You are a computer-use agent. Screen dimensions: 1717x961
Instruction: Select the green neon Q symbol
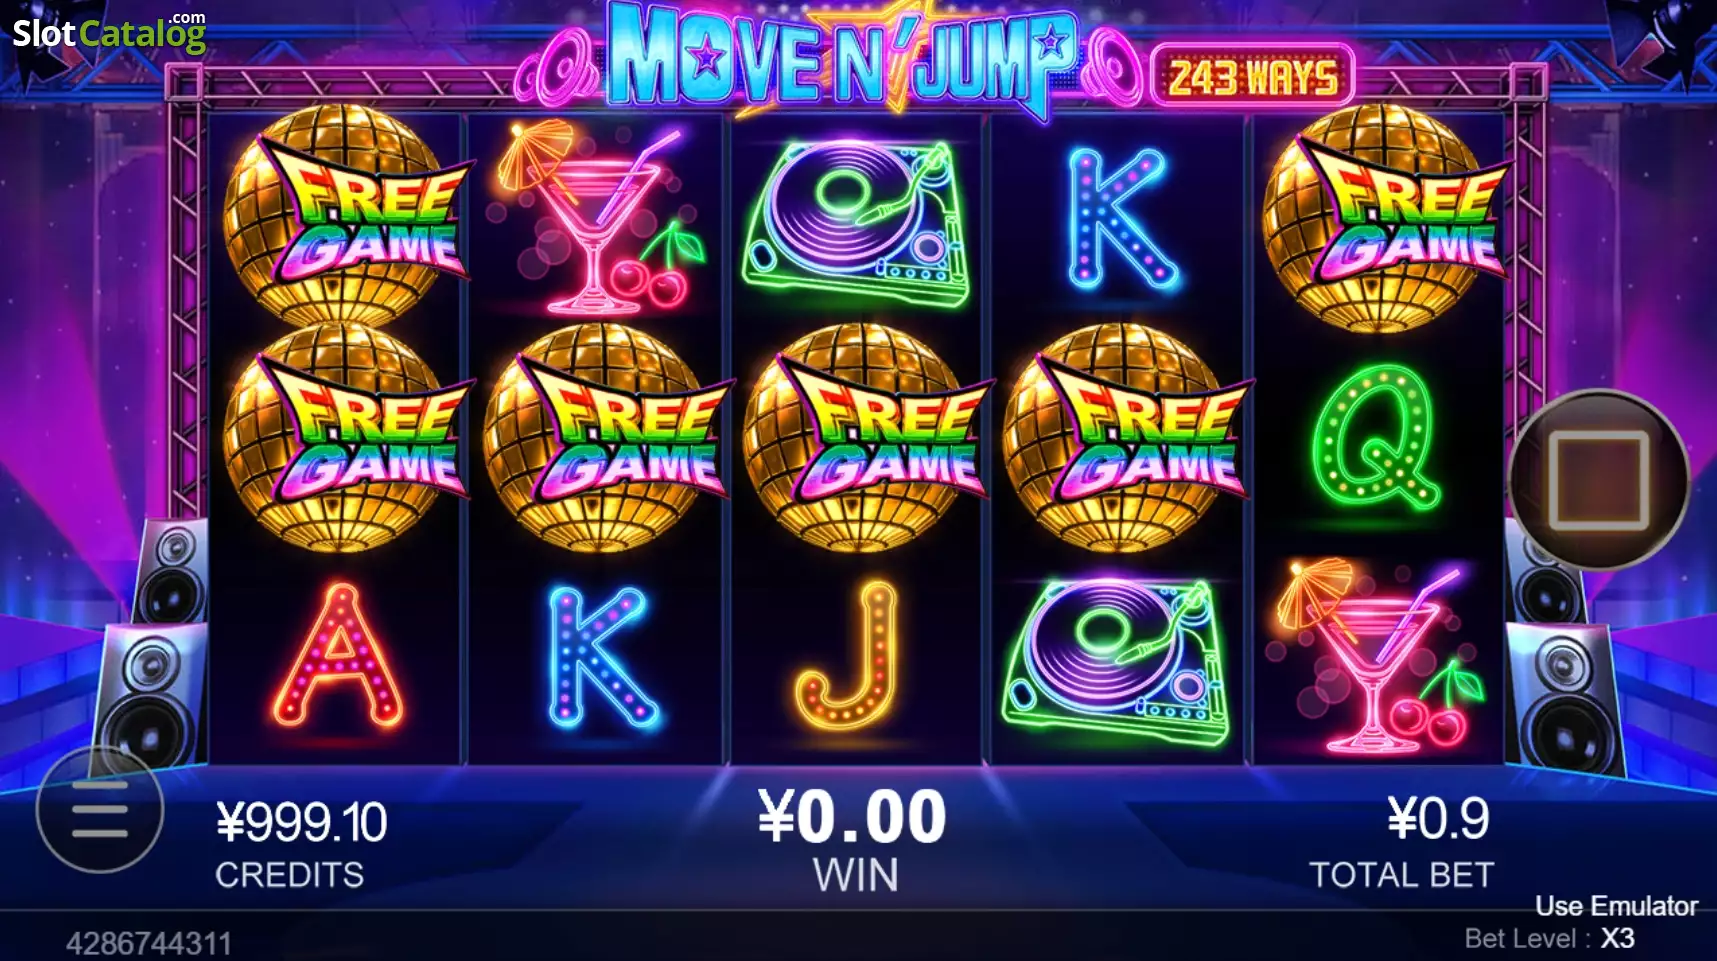pyautogui.click(x=1377, y=437)
